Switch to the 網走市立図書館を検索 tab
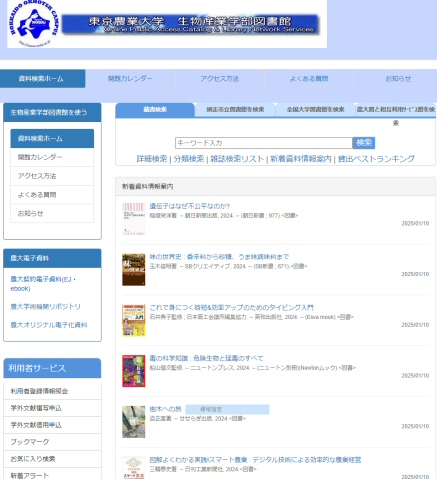437x479 pixels. click(235, 110)
